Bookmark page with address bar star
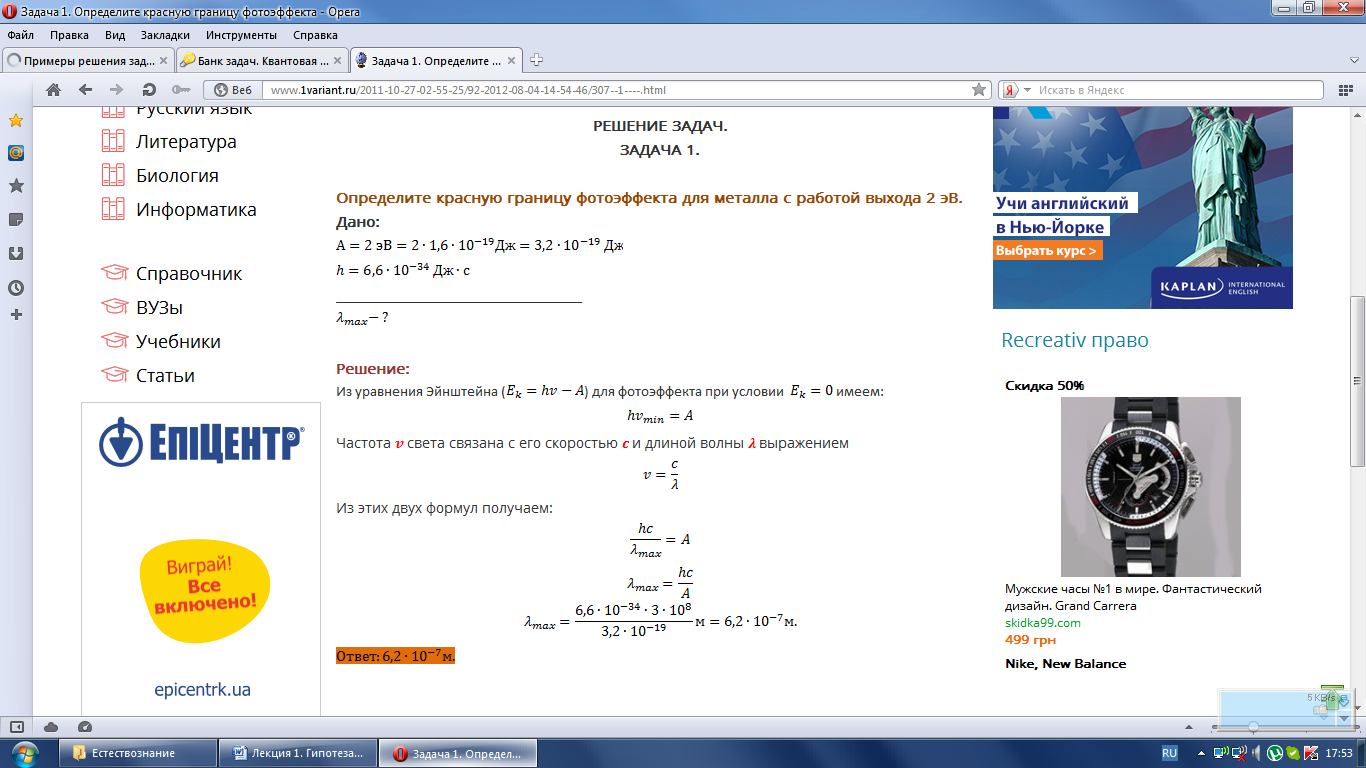 click(979, 90)
